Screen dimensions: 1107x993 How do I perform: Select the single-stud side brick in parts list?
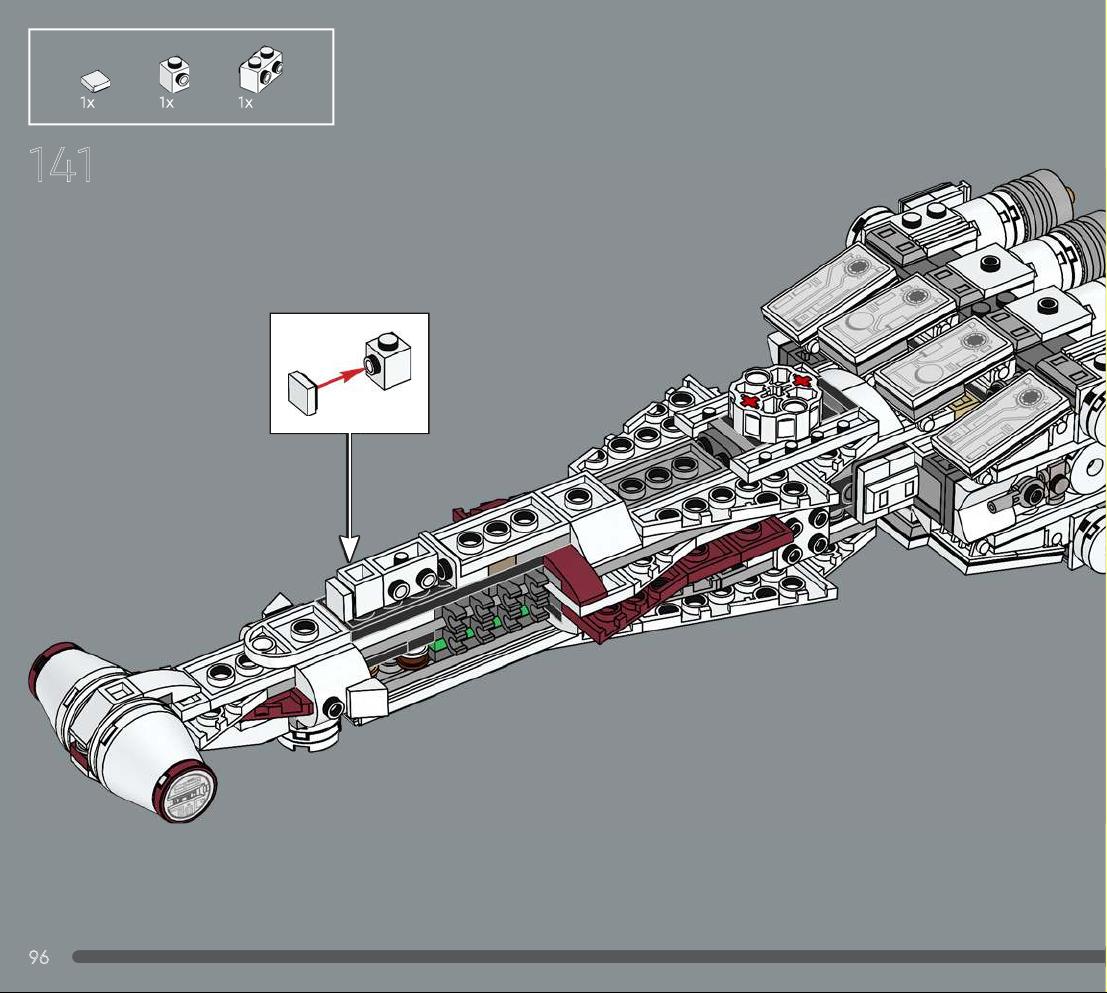174,75
